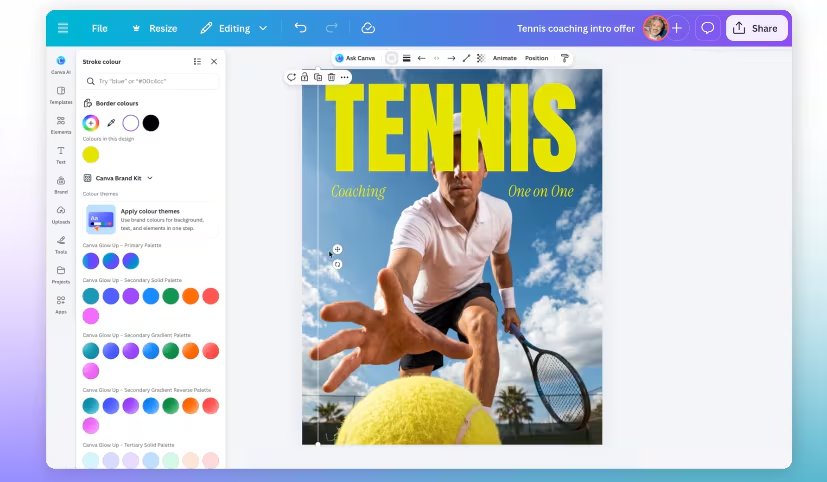The height and width of the screenshot is (482, 827).
Task: Click Animate in the toolbar
Action: pyautogui.click(x=505, y=58)
